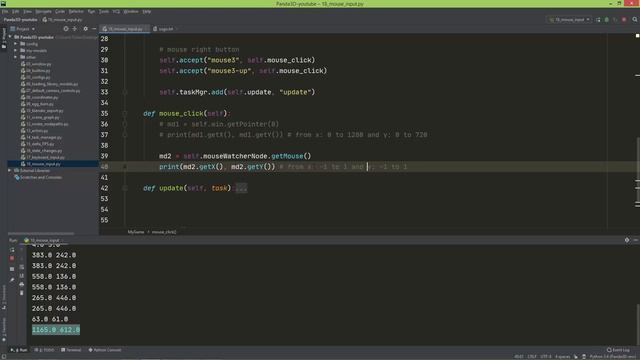Click the pin tab icon in Run panel

(12, 280)
